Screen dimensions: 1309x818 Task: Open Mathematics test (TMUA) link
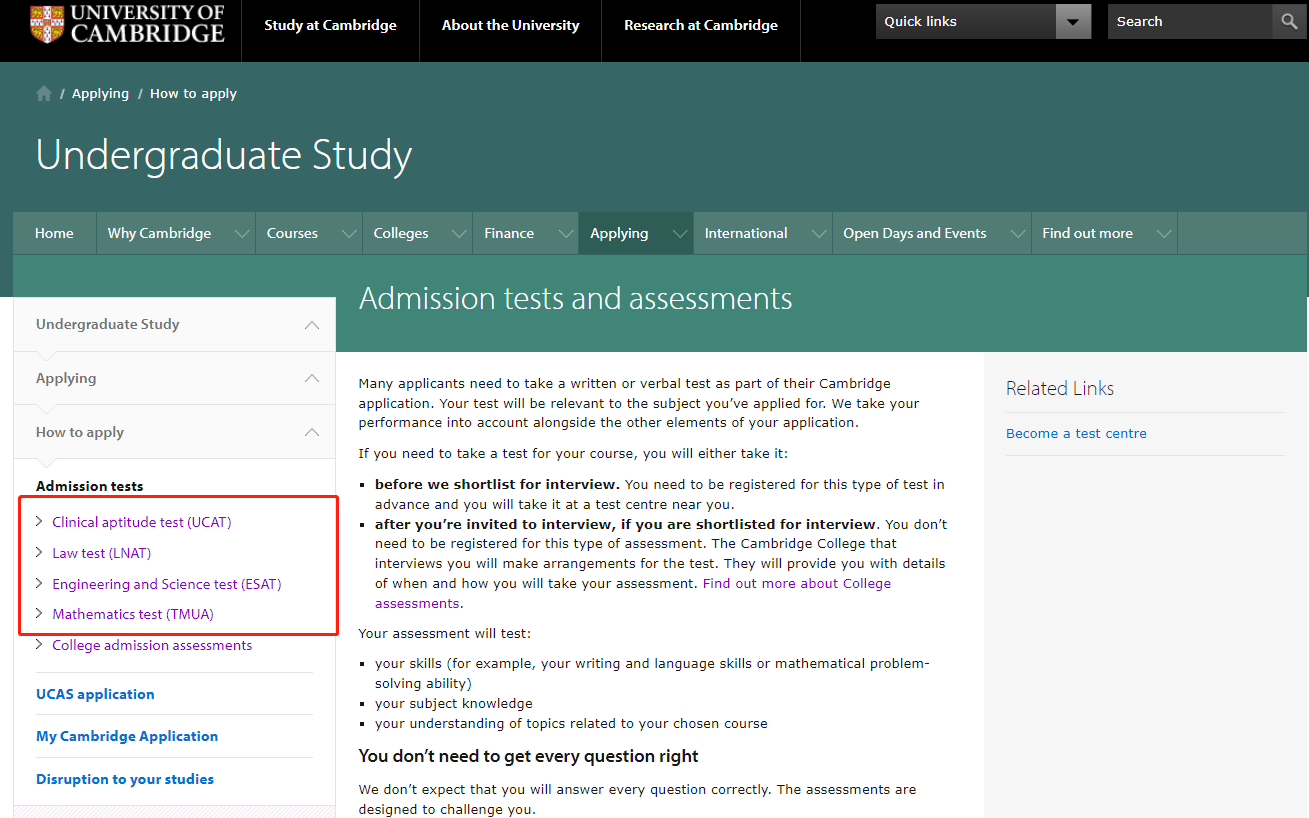tap(133, 614)
